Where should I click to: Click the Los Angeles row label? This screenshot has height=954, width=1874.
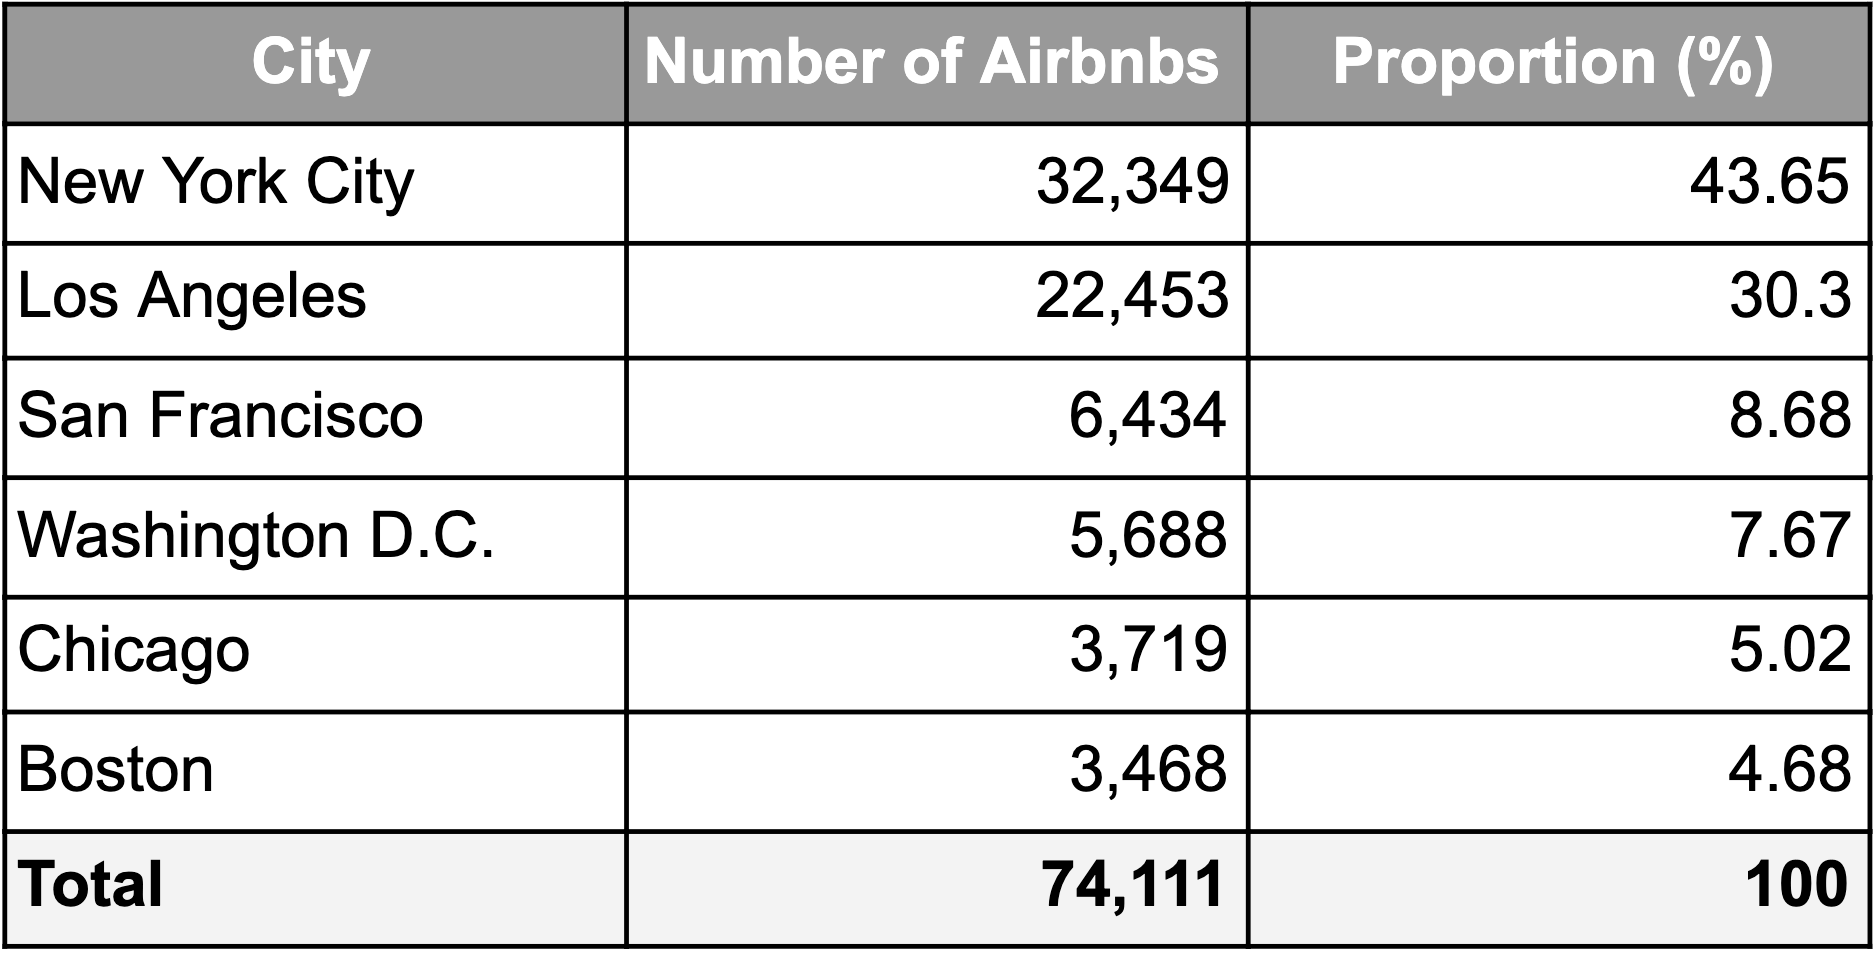tap(193, 297)
